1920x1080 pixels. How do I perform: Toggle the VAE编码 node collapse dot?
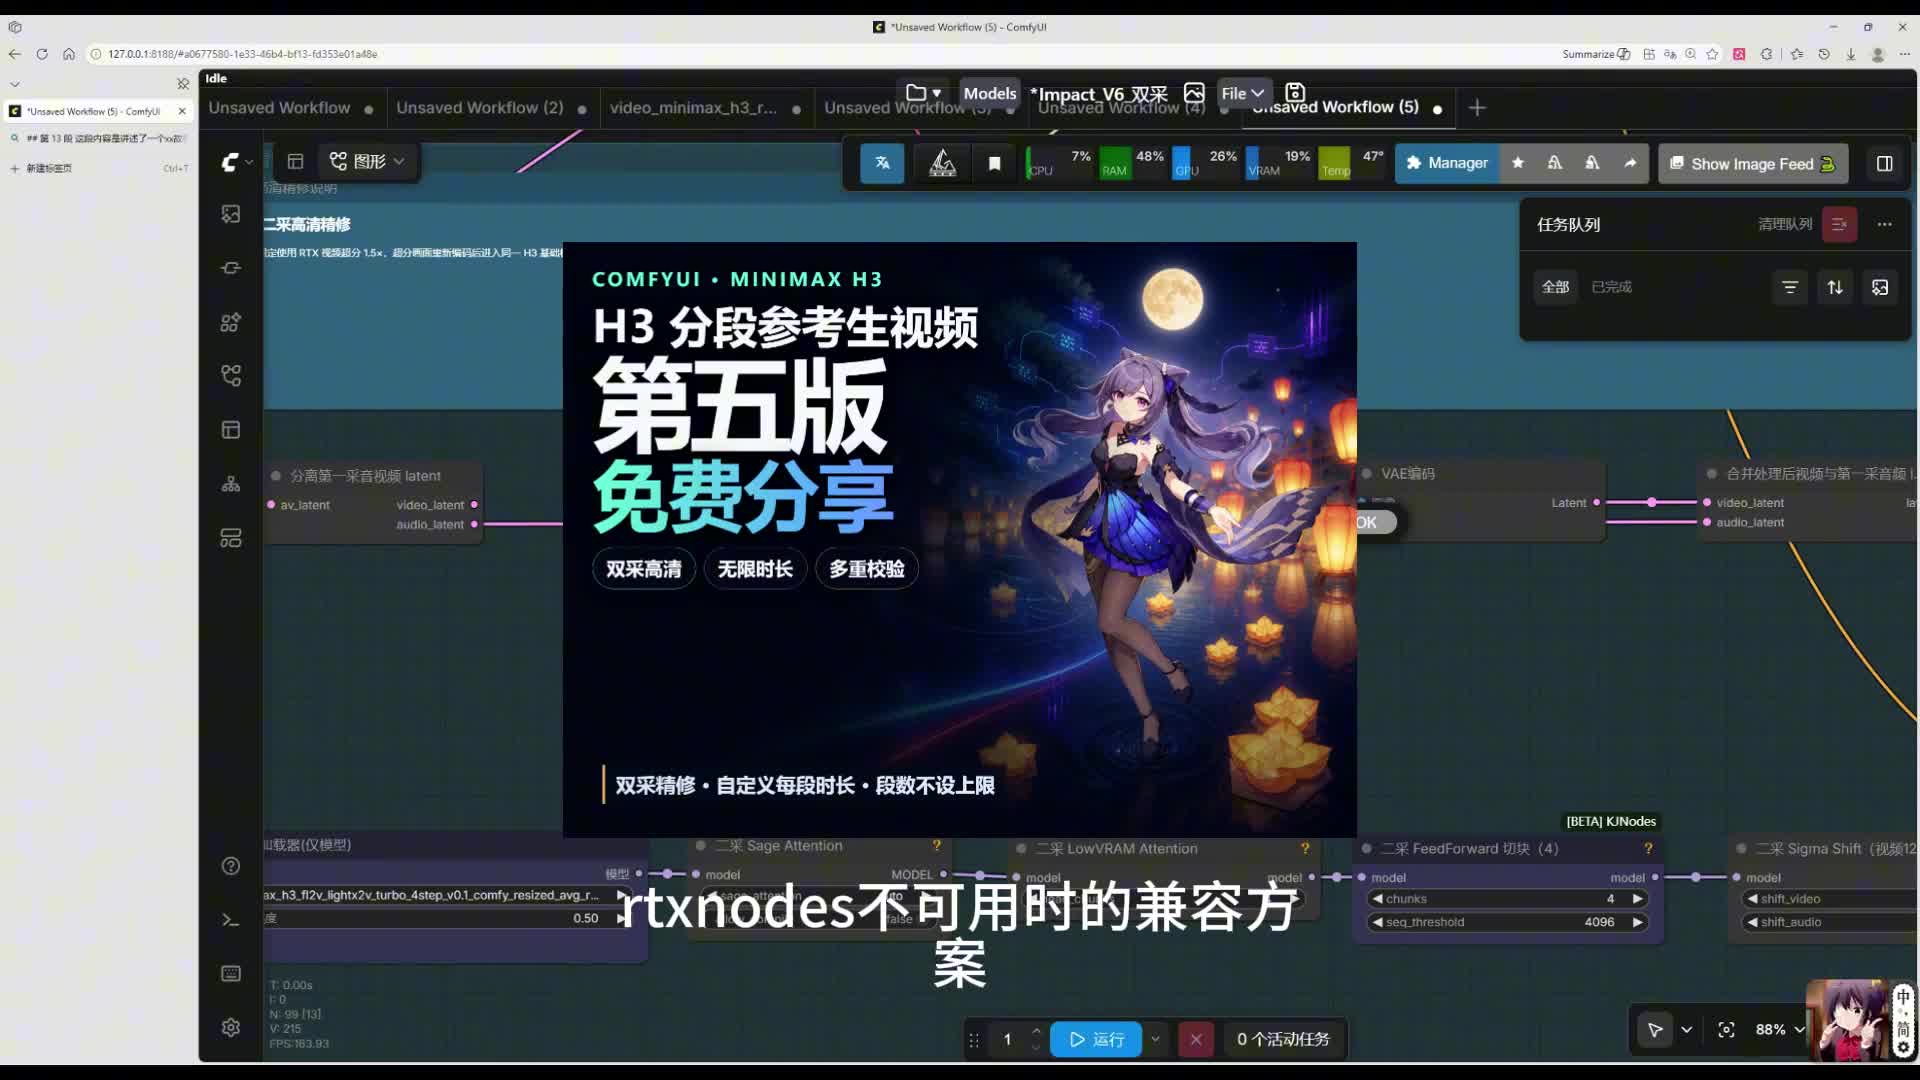tap(1367, 474)
